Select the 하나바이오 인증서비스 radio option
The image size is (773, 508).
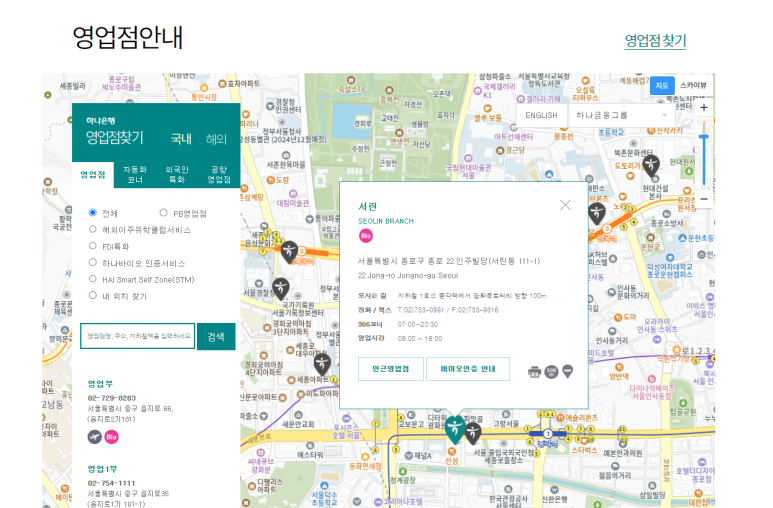(92, 262)
